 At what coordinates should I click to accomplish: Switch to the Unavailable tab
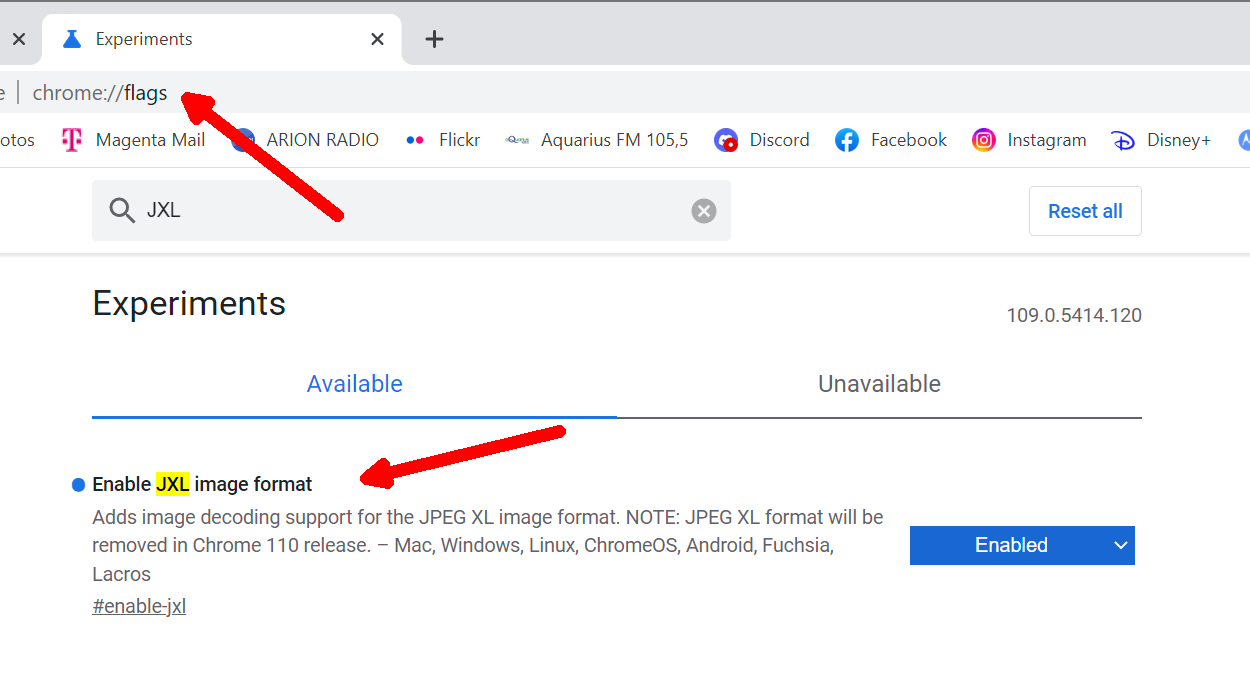[x=879, y=384]
